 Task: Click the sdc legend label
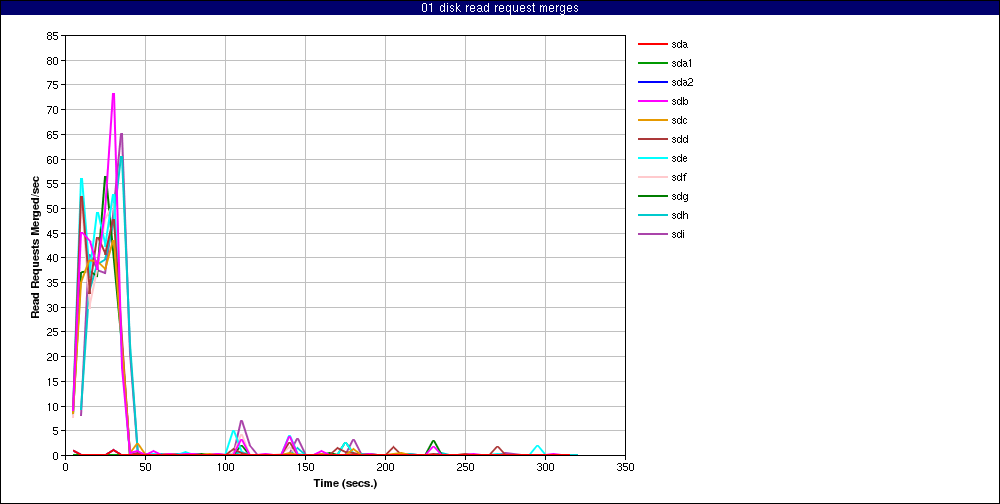(x=680, y=120)
